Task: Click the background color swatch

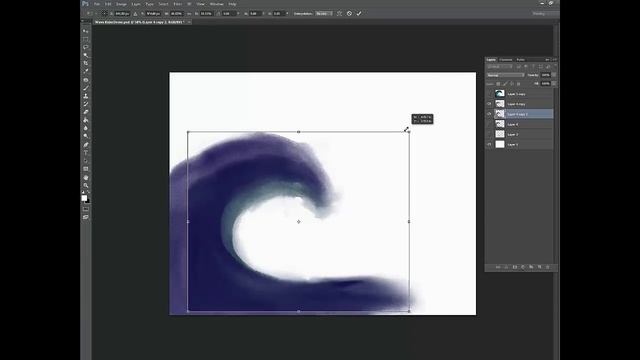Action: click(88, 201)
